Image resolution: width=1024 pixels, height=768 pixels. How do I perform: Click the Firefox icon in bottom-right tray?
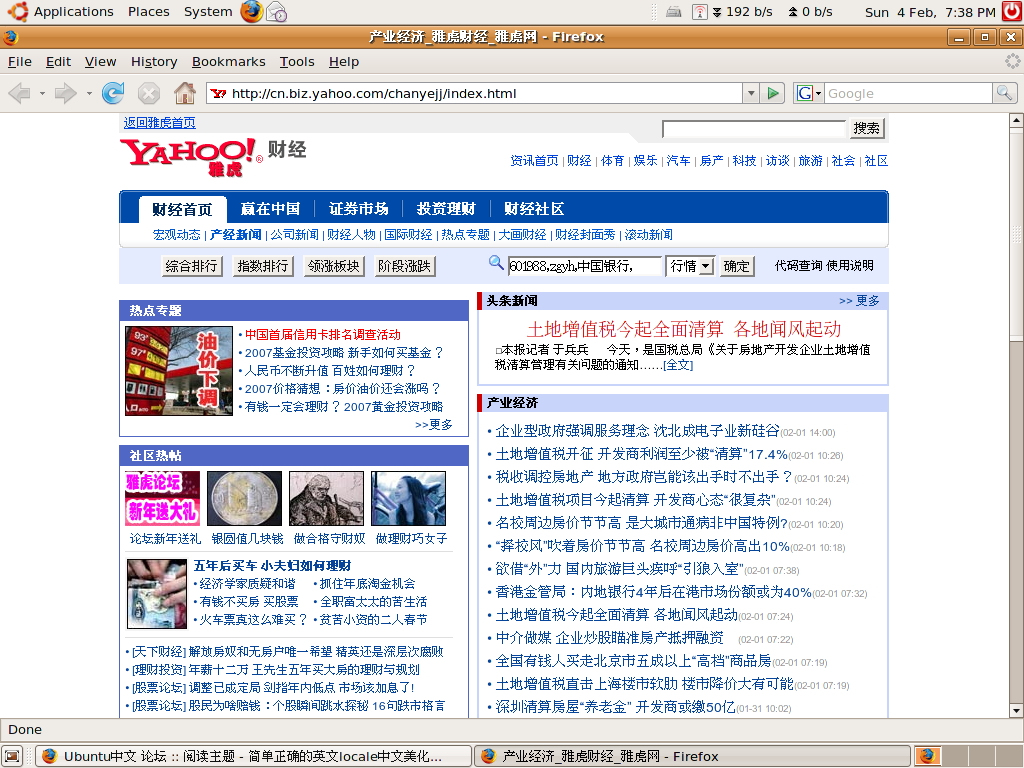click(x=927, y=756)
